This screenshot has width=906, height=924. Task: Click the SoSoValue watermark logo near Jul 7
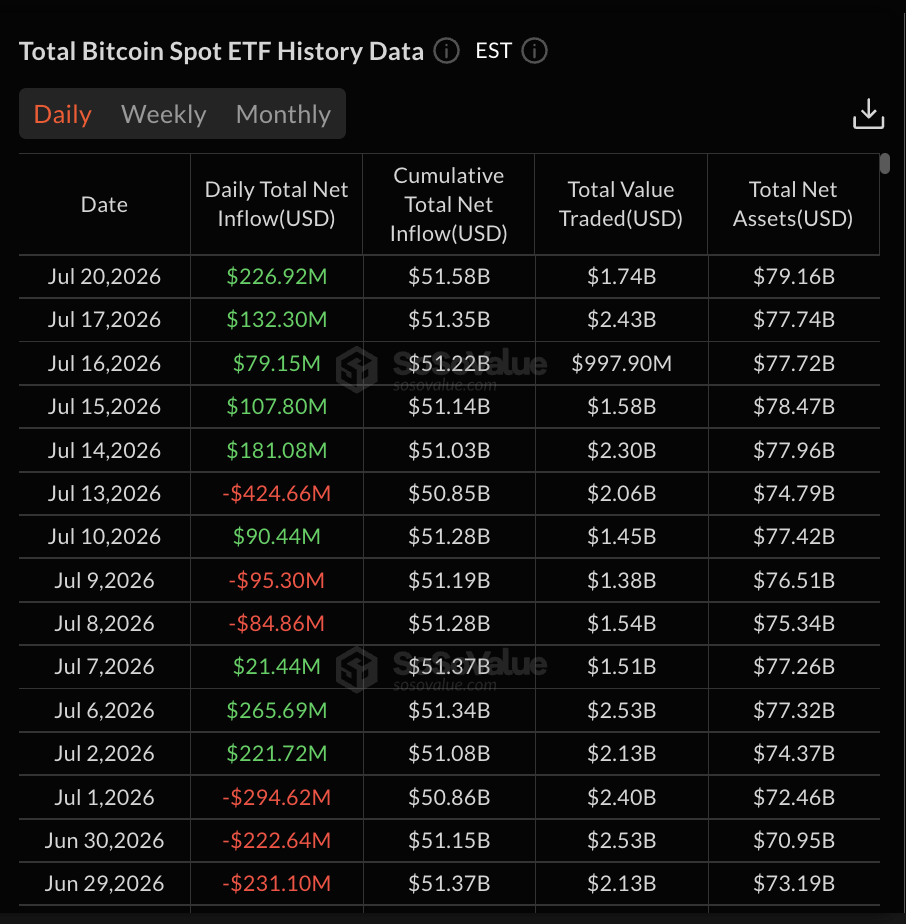(357, 669)
